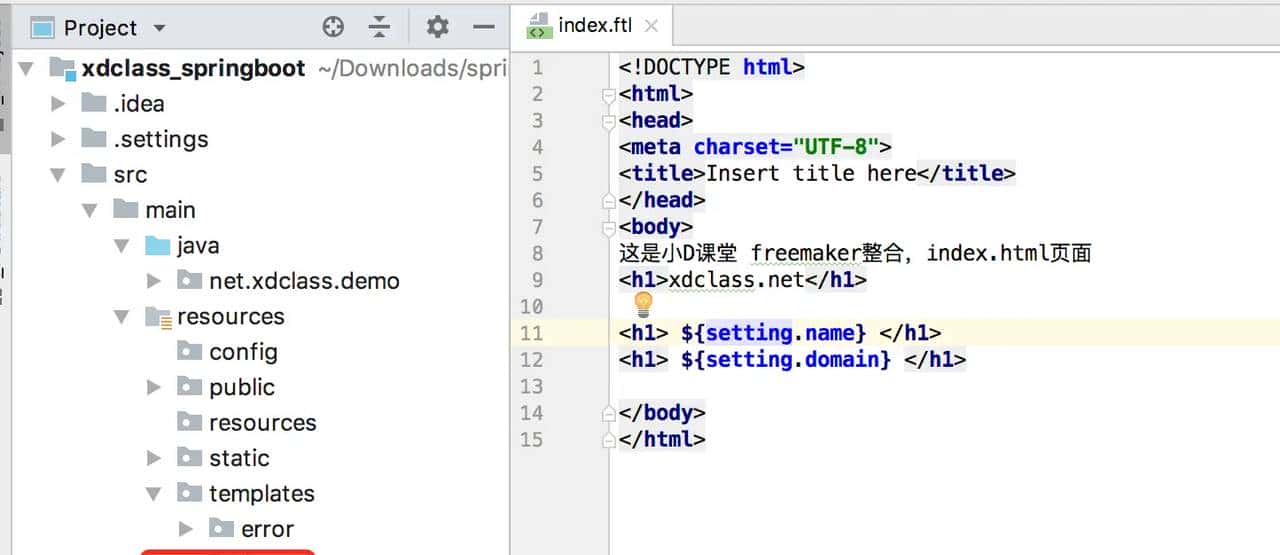Collapse the src folder arrow
The height and width of the screenshot is (555, 1280).
[58, 175]
